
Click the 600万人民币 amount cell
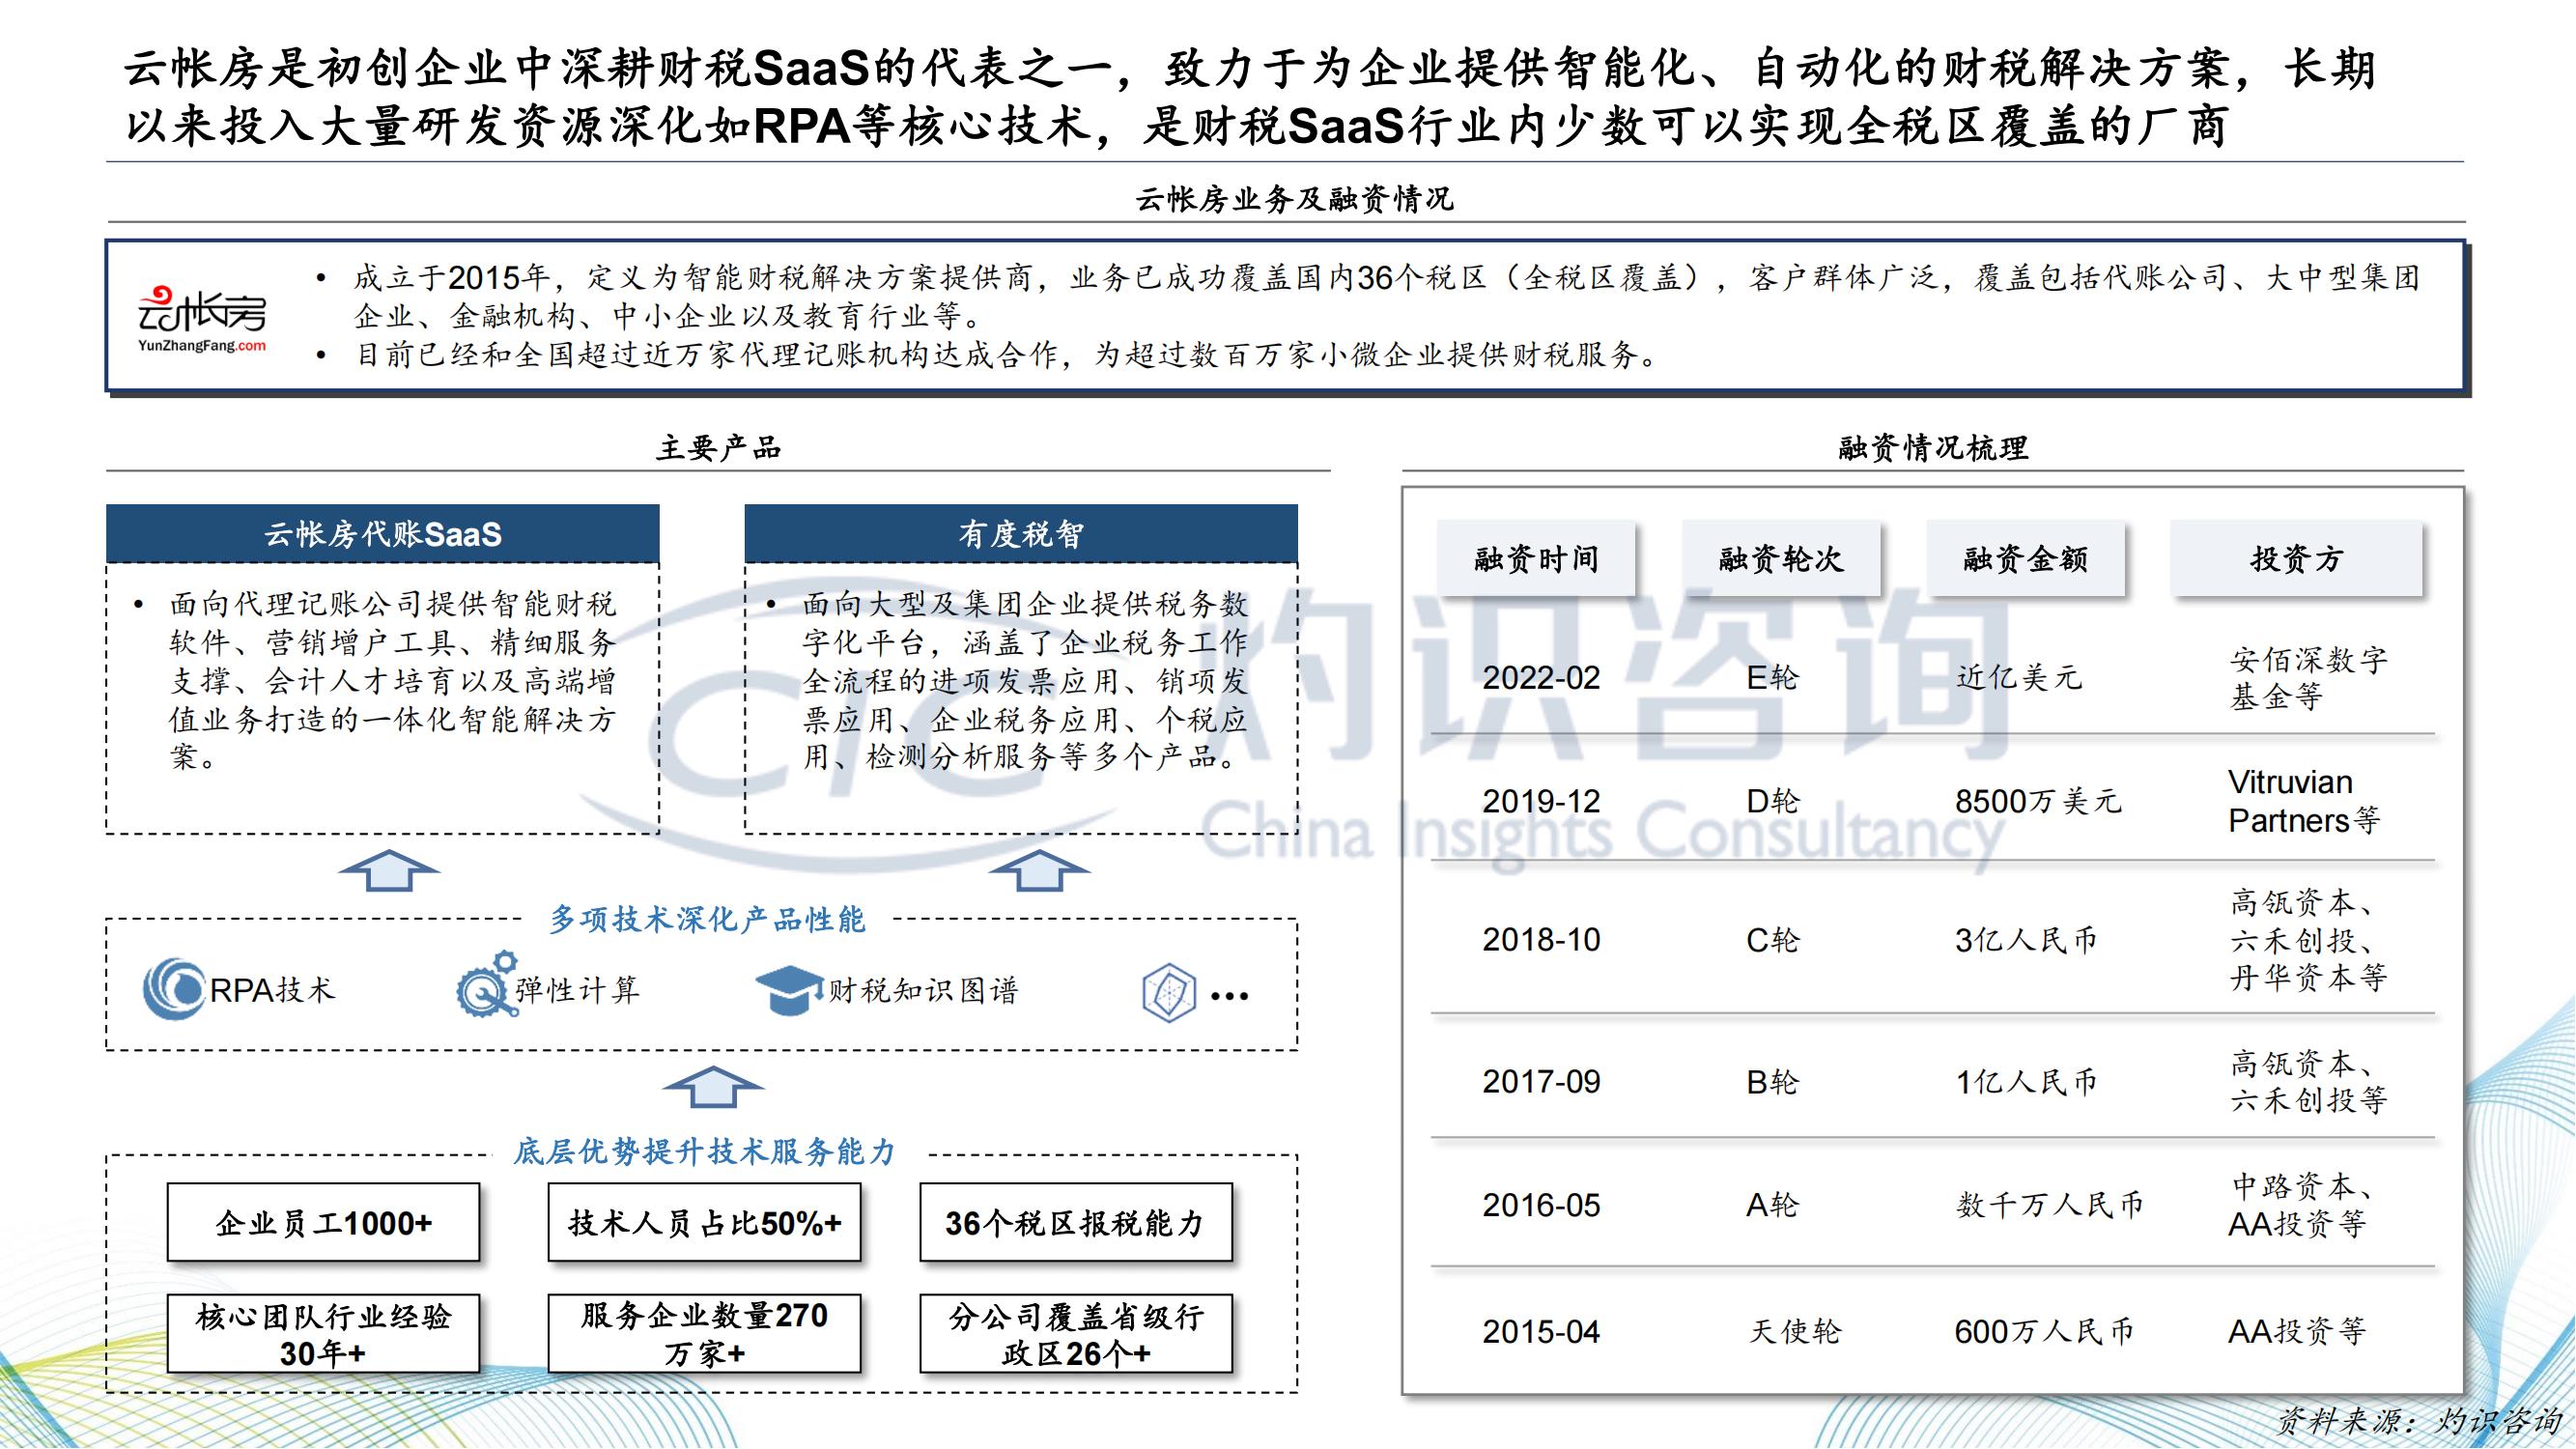coord(2044,1332)
